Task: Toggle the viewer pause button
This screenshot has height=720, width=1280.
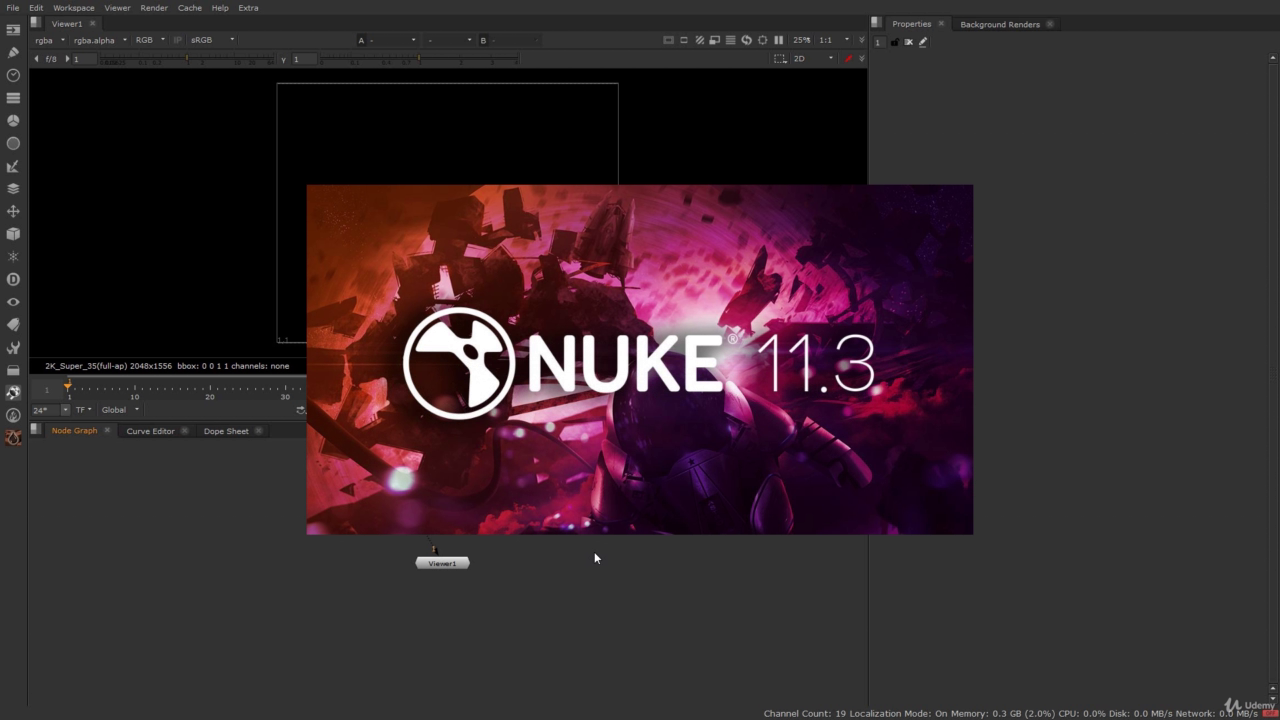Action: click(779, 40)
